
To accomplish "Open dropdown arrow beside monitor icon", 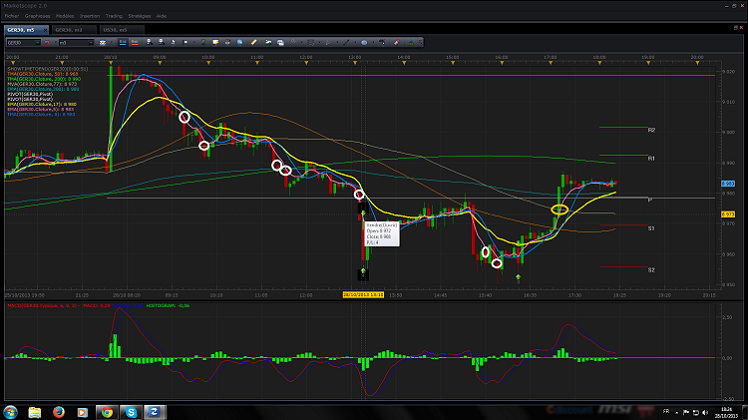I will (x=194, y=43).
